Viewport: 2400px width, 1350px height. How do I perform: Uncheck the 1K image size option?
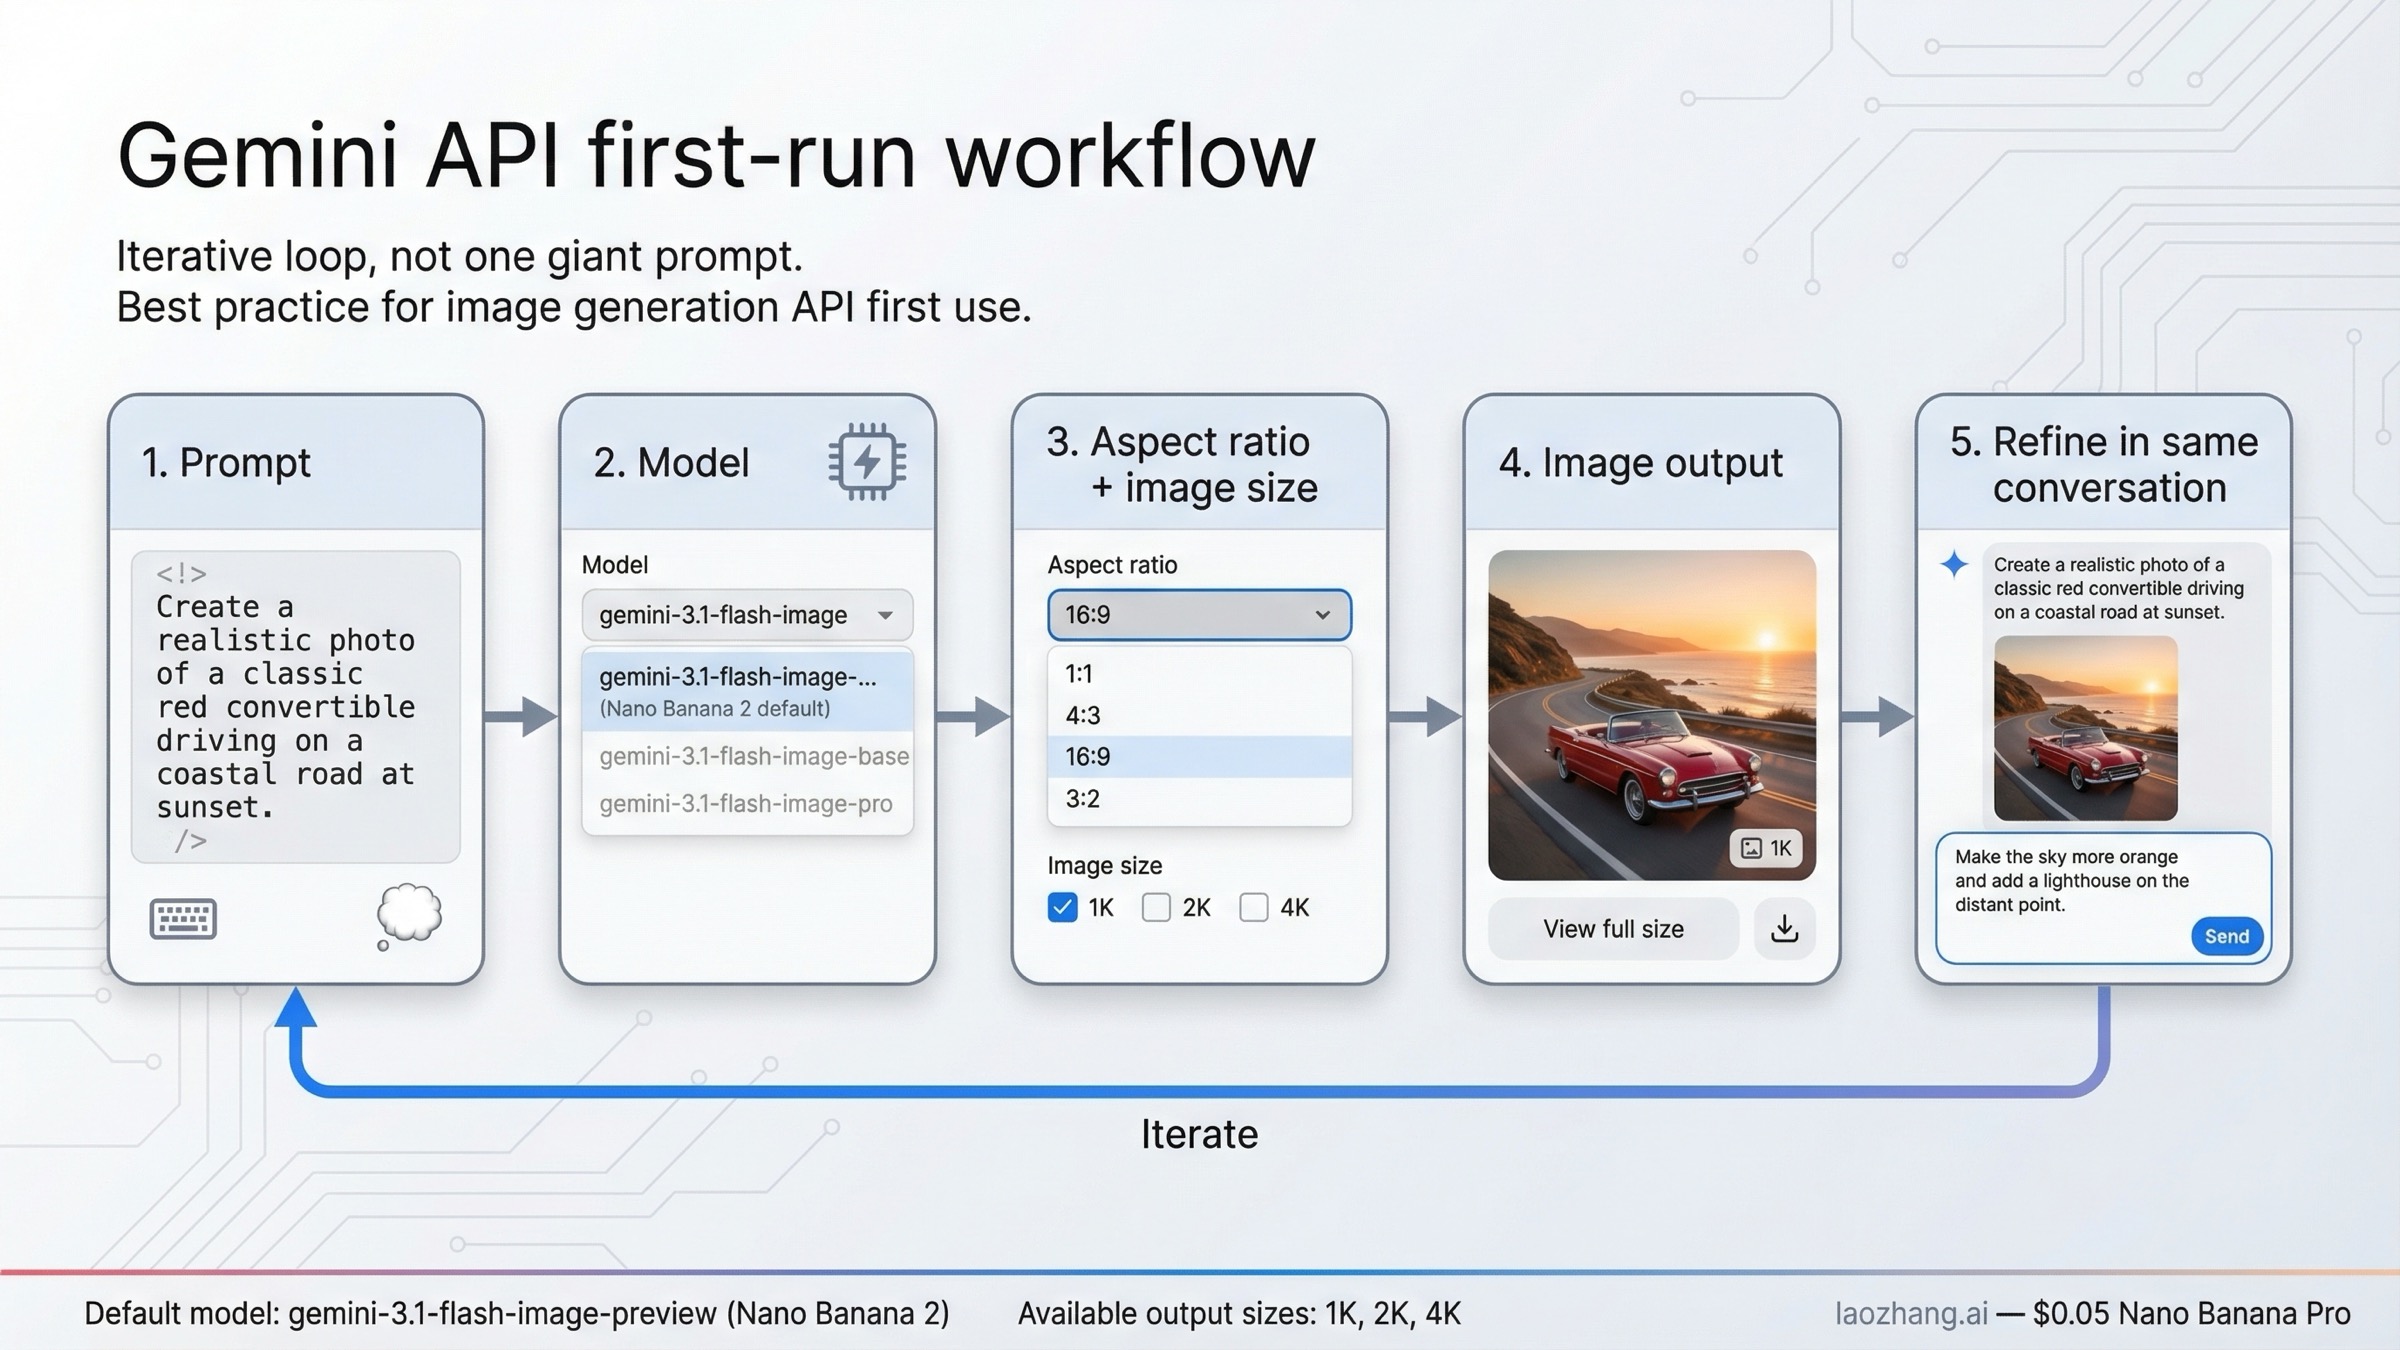1062,907
